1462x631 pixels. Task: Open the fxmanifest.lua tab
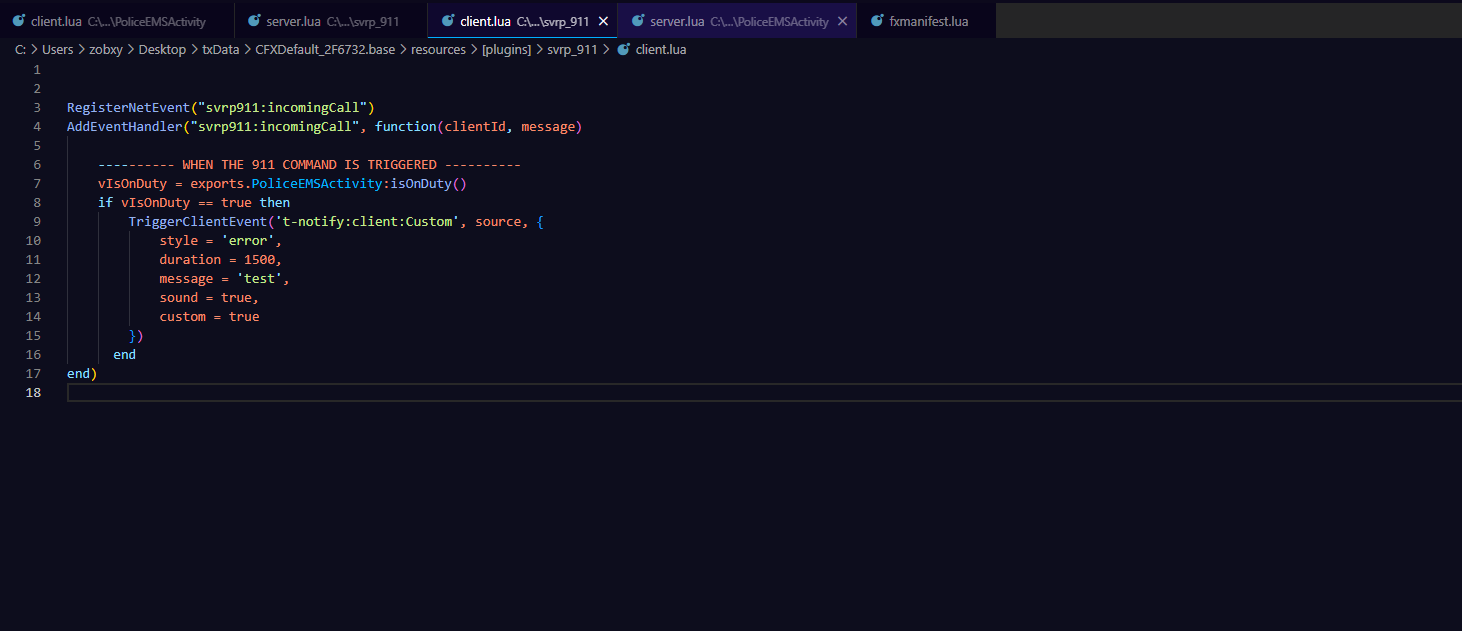928,21
